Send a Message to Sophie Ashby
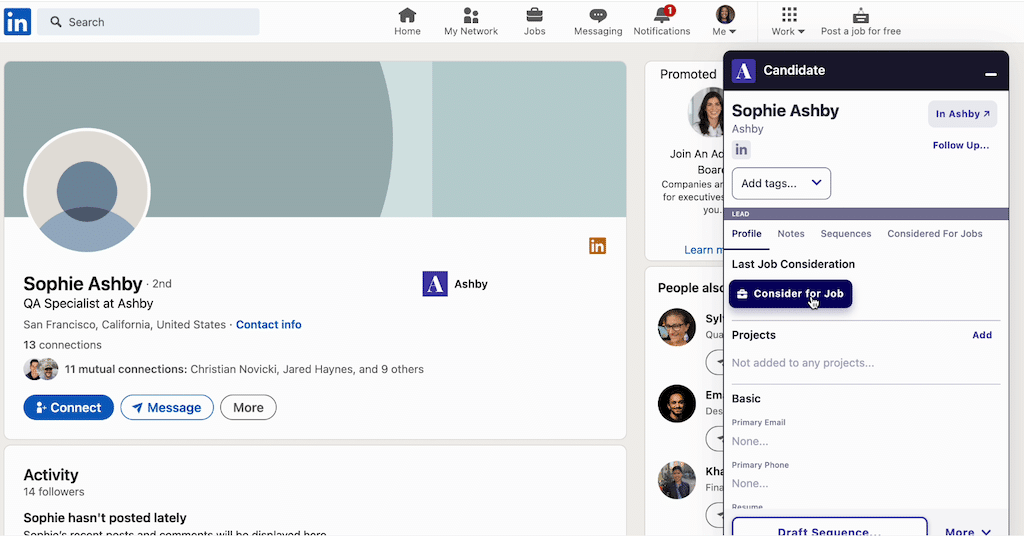Screen dimensions: 1024x536 tap(167, 407)
